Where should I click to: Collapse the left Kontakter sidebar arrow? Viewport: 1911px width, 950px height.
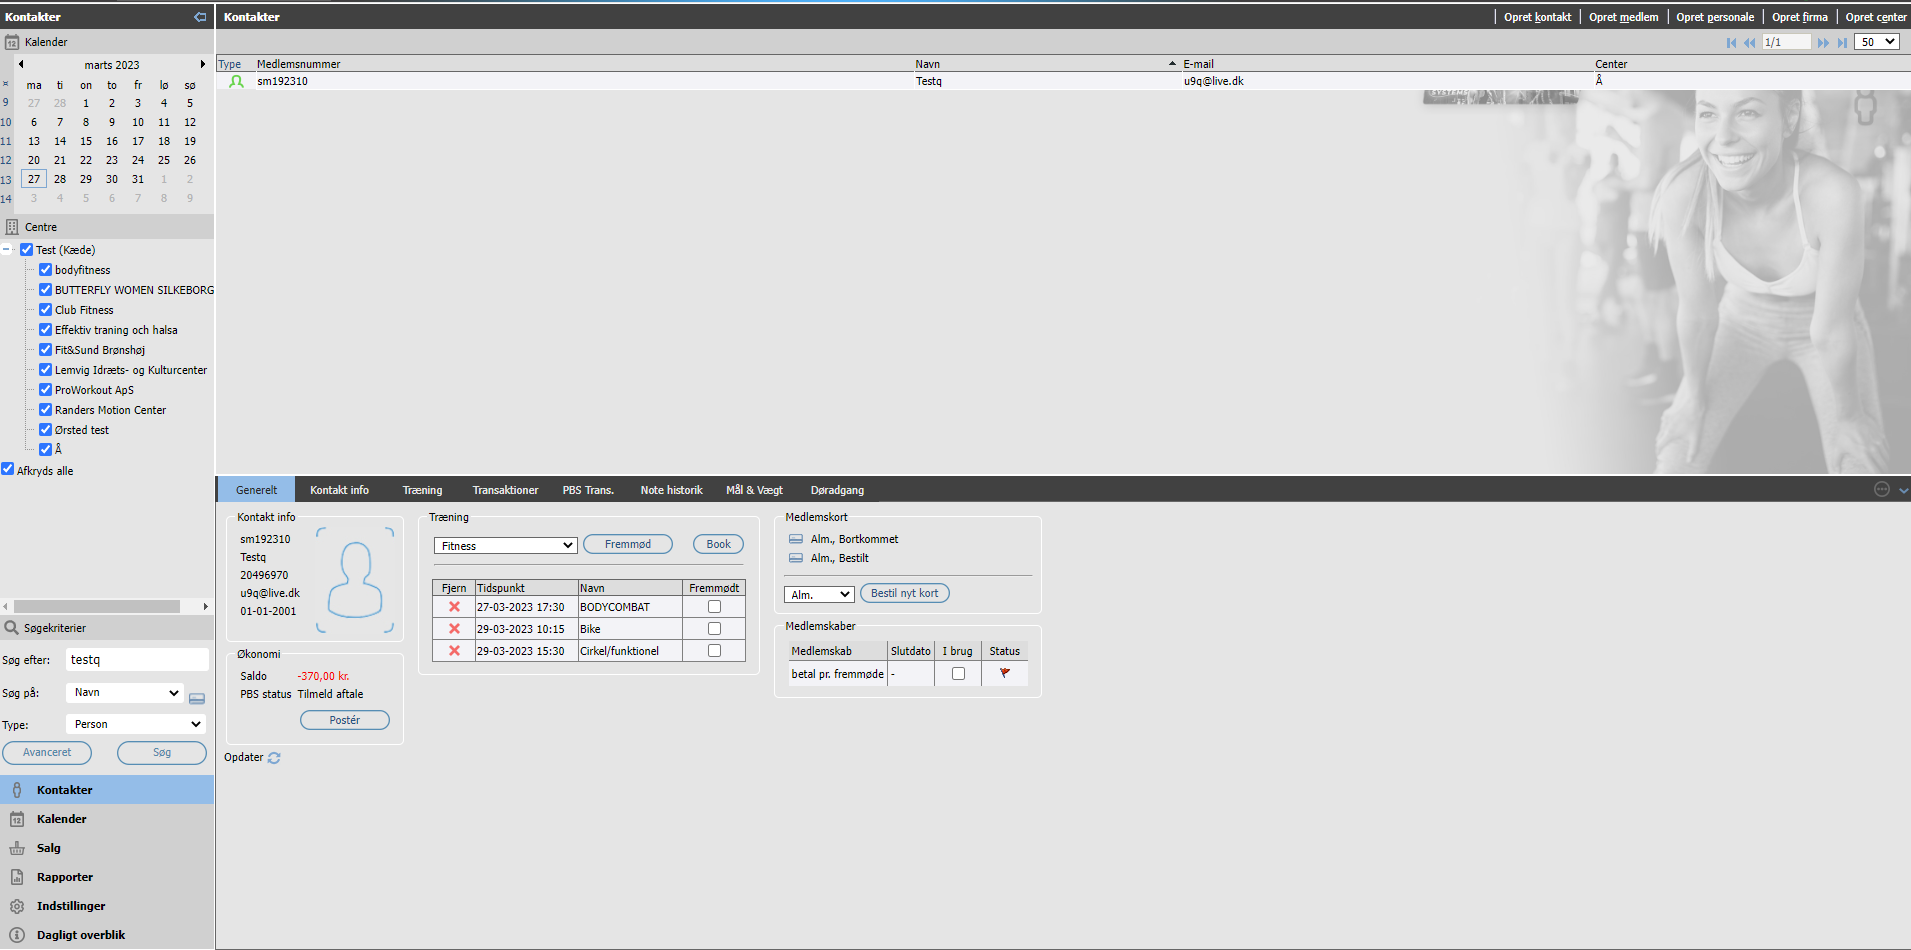[x=200, y=17]
